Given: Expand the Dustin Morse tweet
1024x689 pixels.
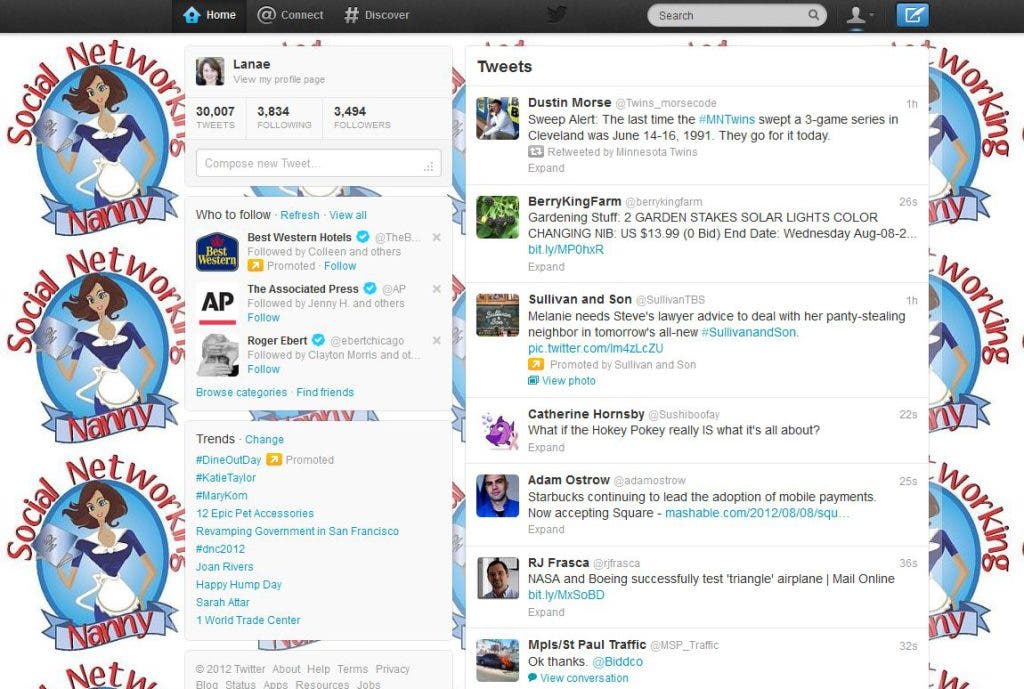Looking at the screenshot, I should click(x=546, y=168).
